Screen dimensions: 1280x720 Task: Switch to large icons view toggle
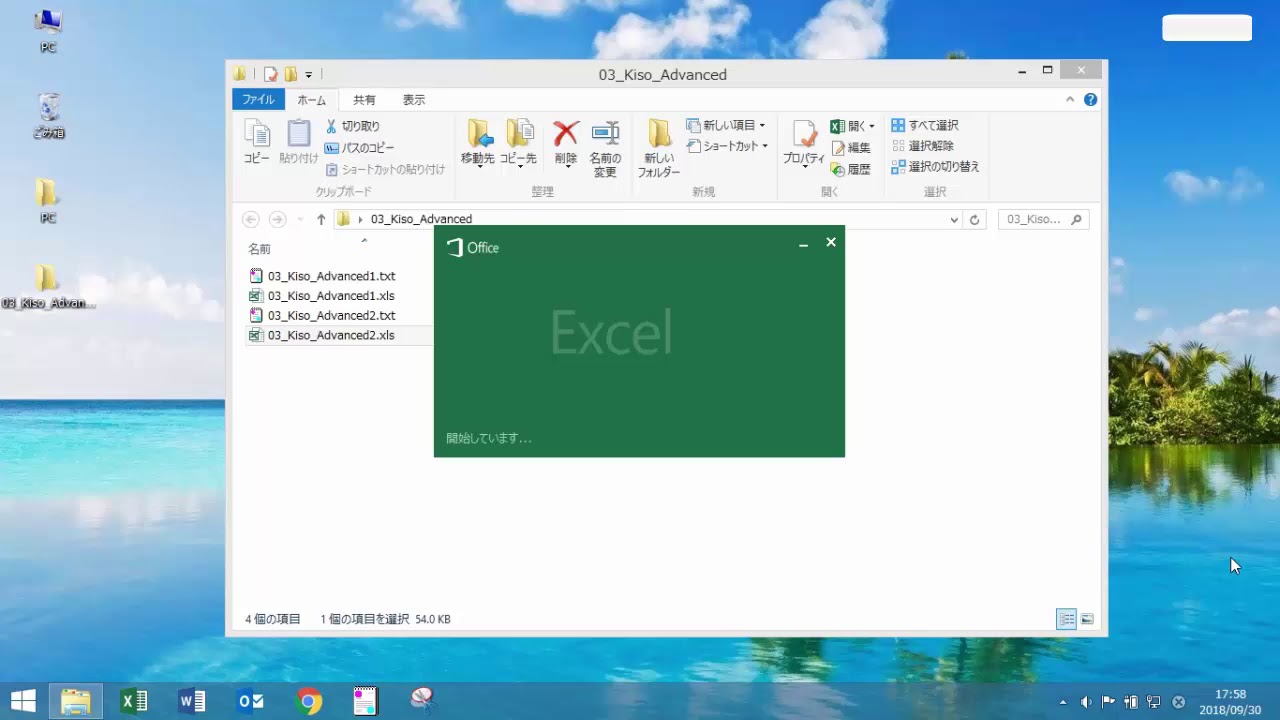pos(1087,620)
